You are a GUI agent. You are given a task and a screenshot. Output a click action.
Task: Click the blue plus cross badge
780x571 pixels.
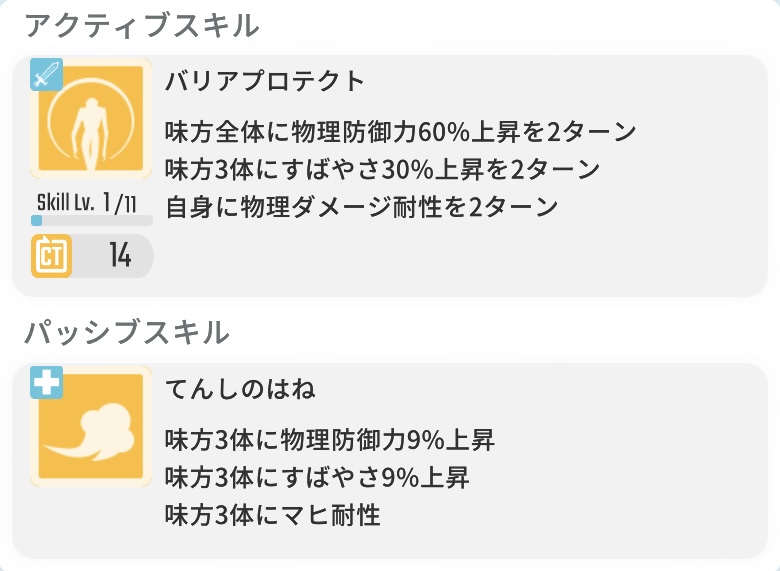[x=46, y=382]
